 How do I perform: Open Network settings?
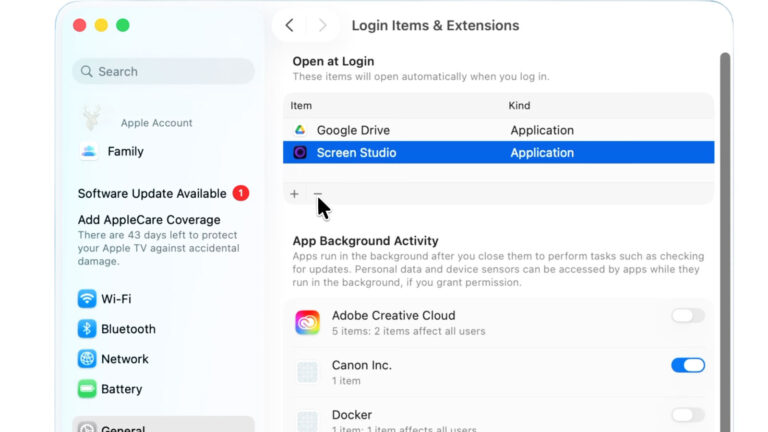click(x=124, y=359)
